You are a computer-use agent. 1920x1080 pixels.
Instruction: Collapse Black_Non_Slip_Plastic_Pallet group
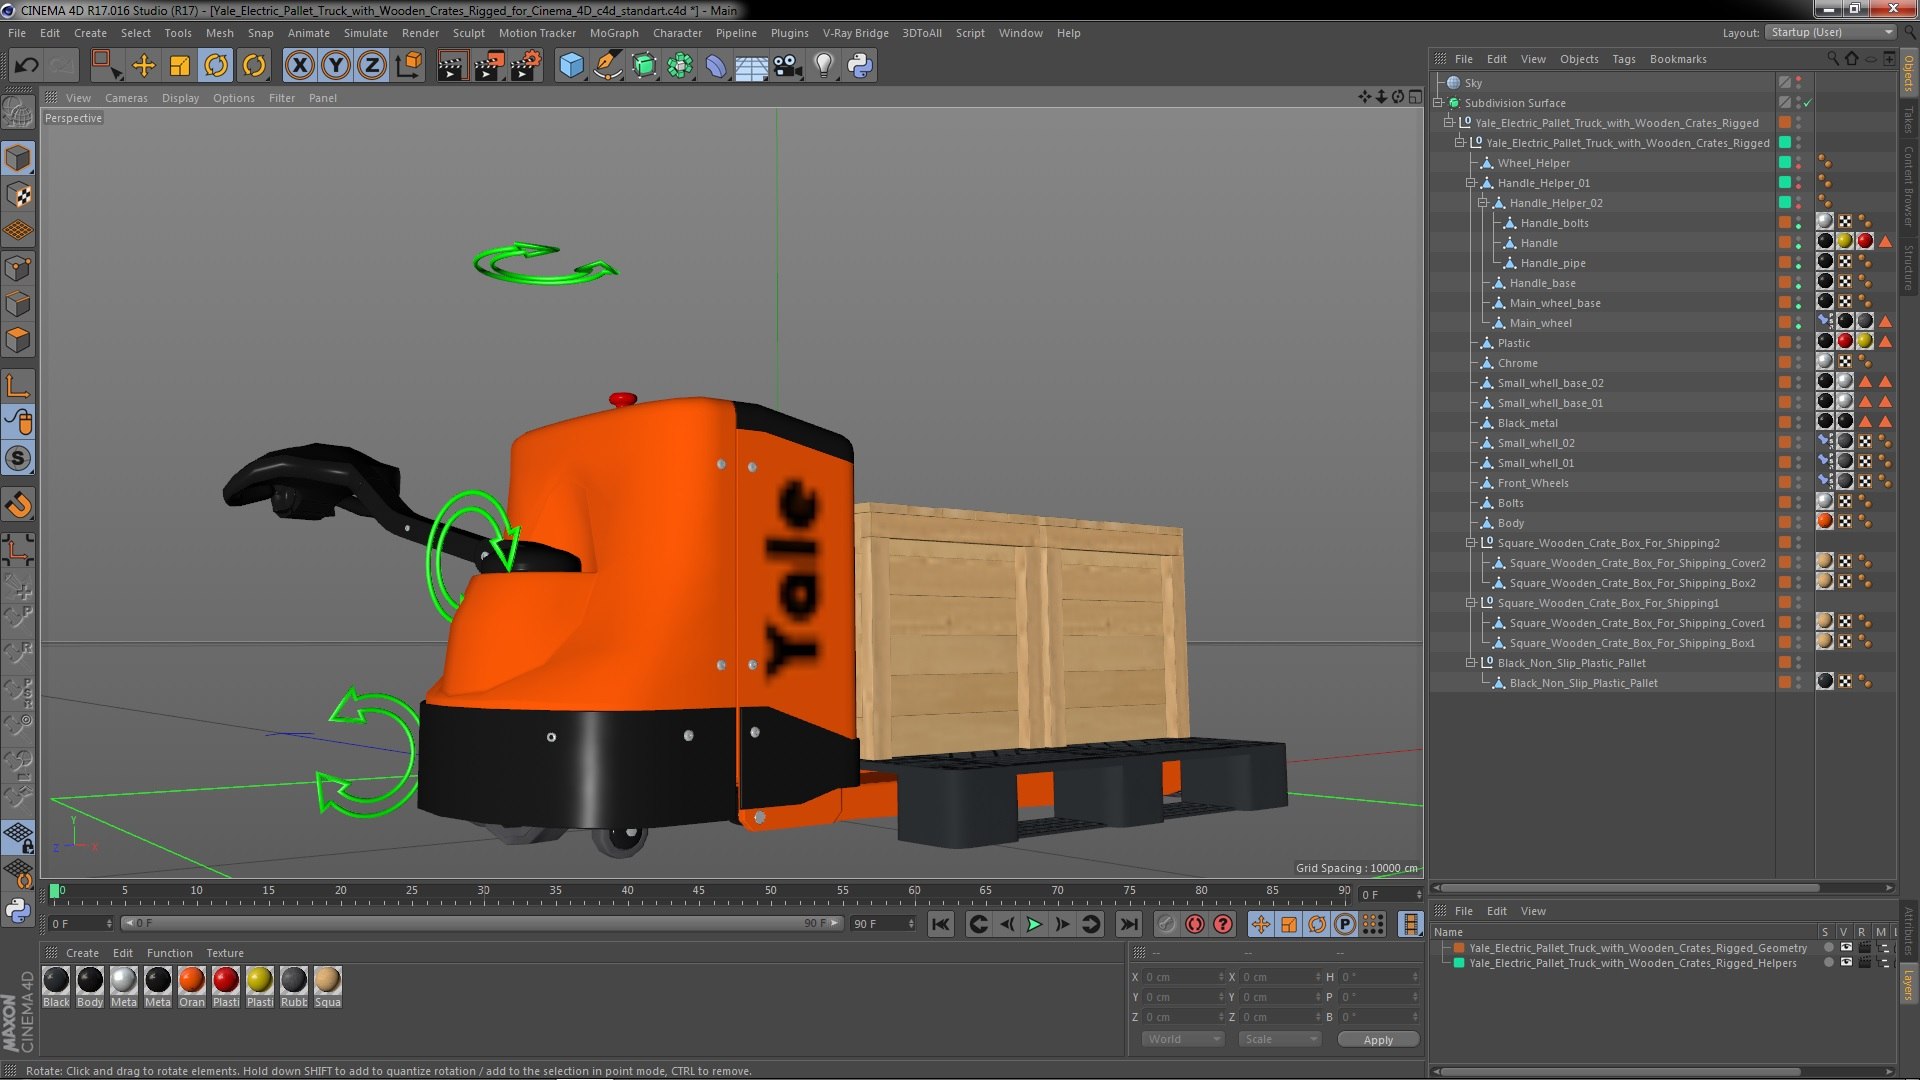1471,663
